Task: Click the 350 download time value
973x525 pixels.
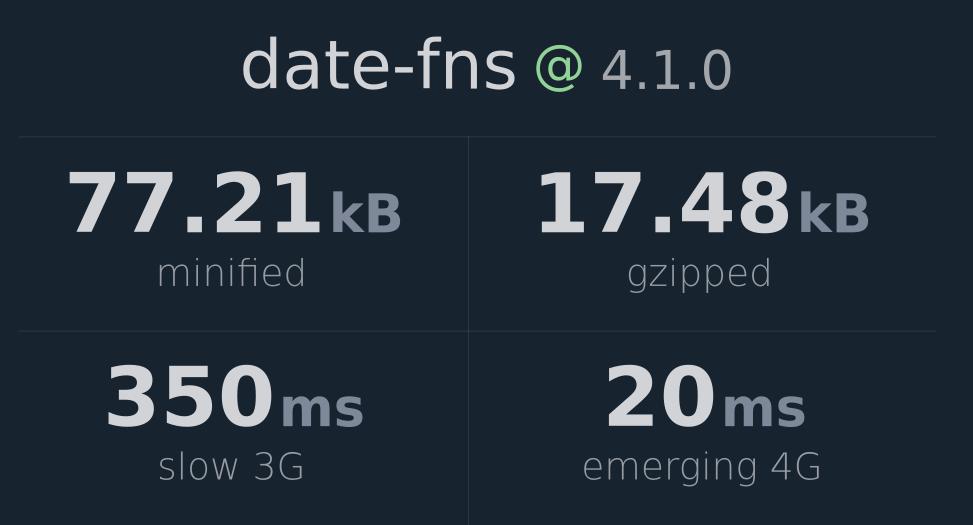Action: click(x=190, y=397)
